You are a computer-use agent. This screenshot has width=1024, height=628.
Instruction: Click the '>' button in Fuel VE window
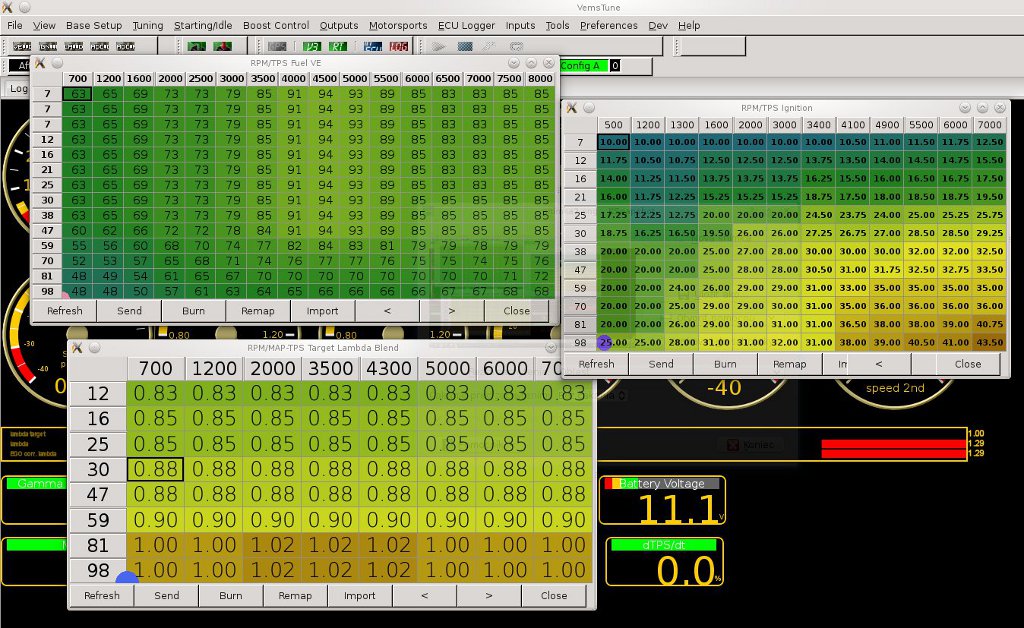click(452, 311)
